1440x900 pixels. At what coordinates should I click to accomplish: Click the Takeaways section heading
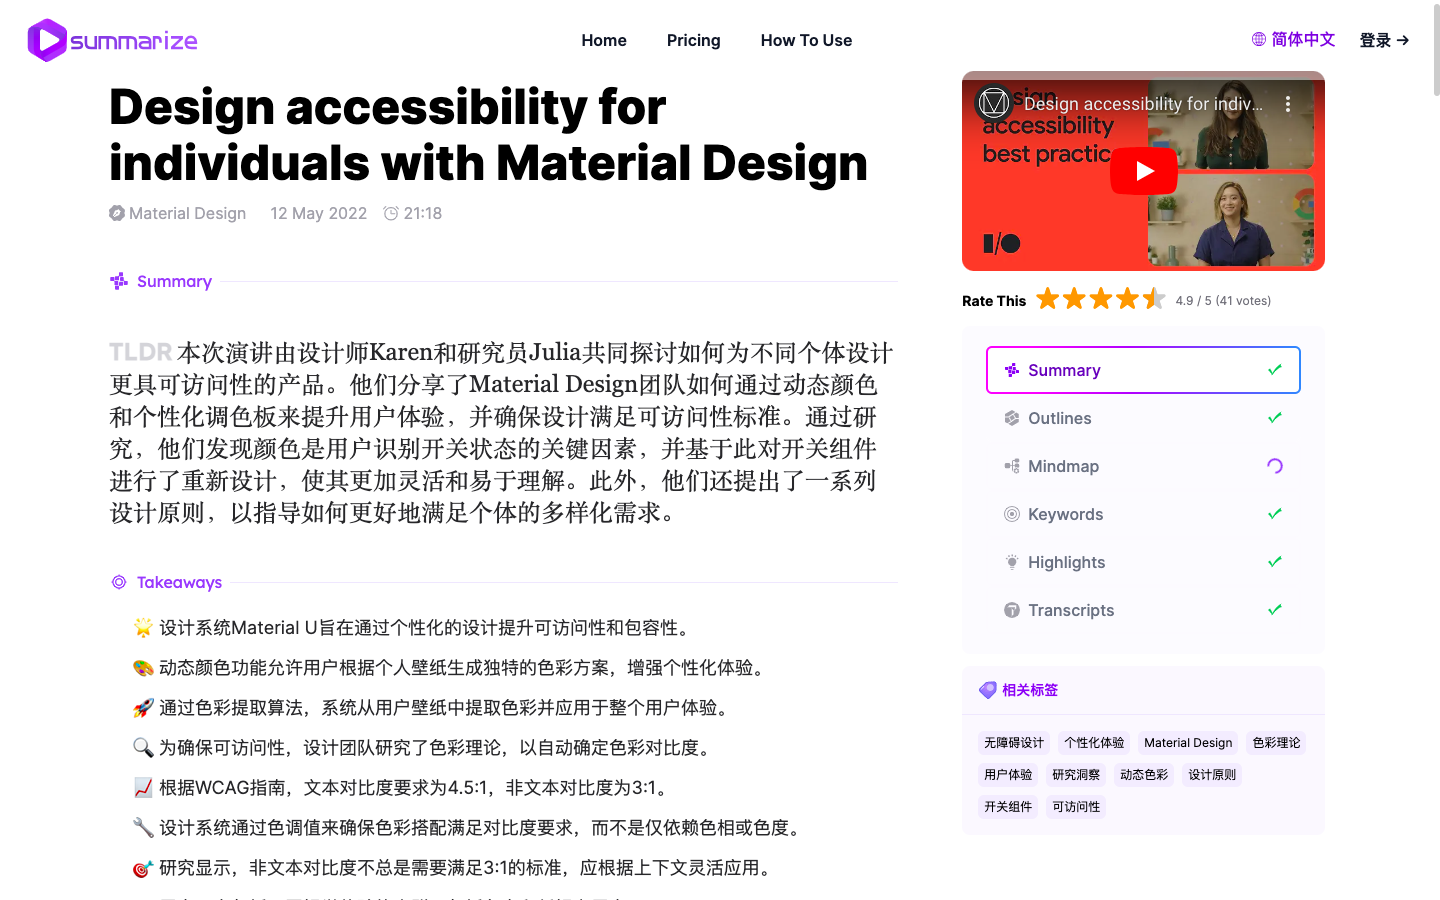pyautogui.click(x=179, y=582)
